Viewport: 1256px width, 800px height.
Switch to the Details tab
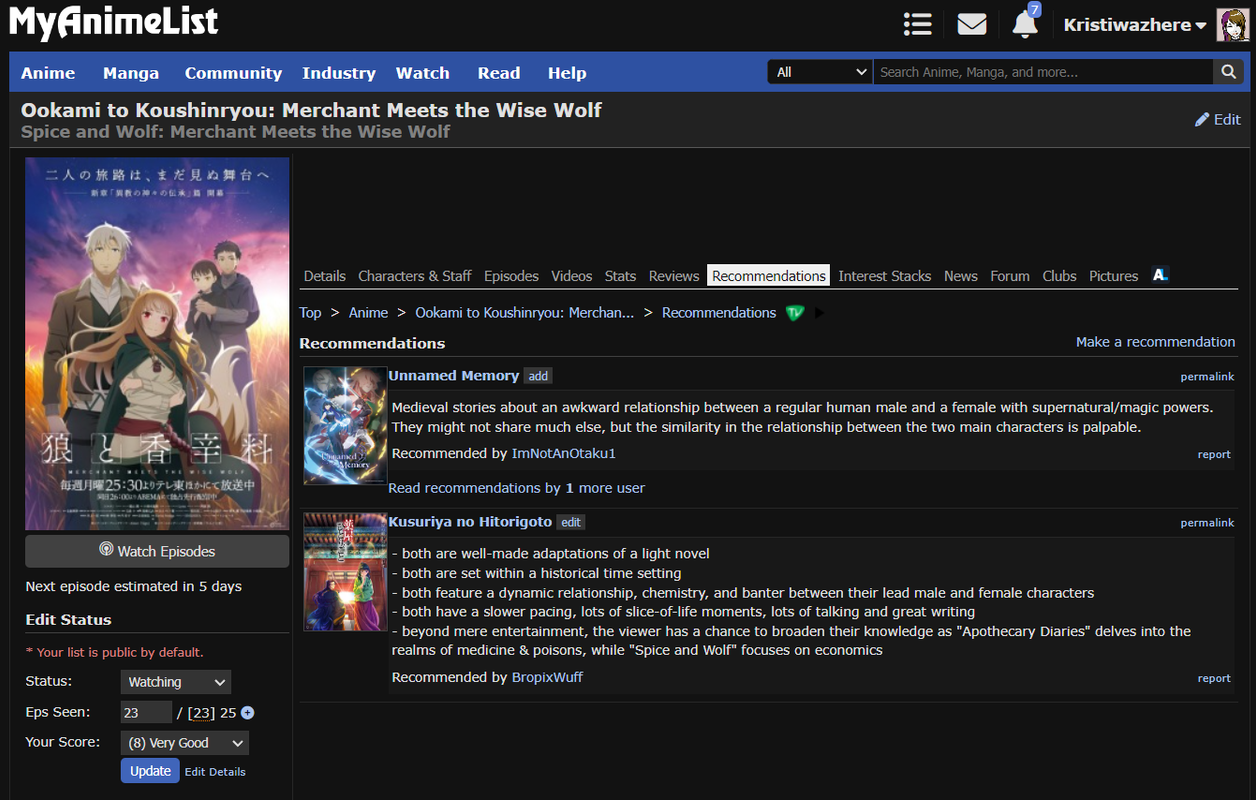click(x=325, y=276)
